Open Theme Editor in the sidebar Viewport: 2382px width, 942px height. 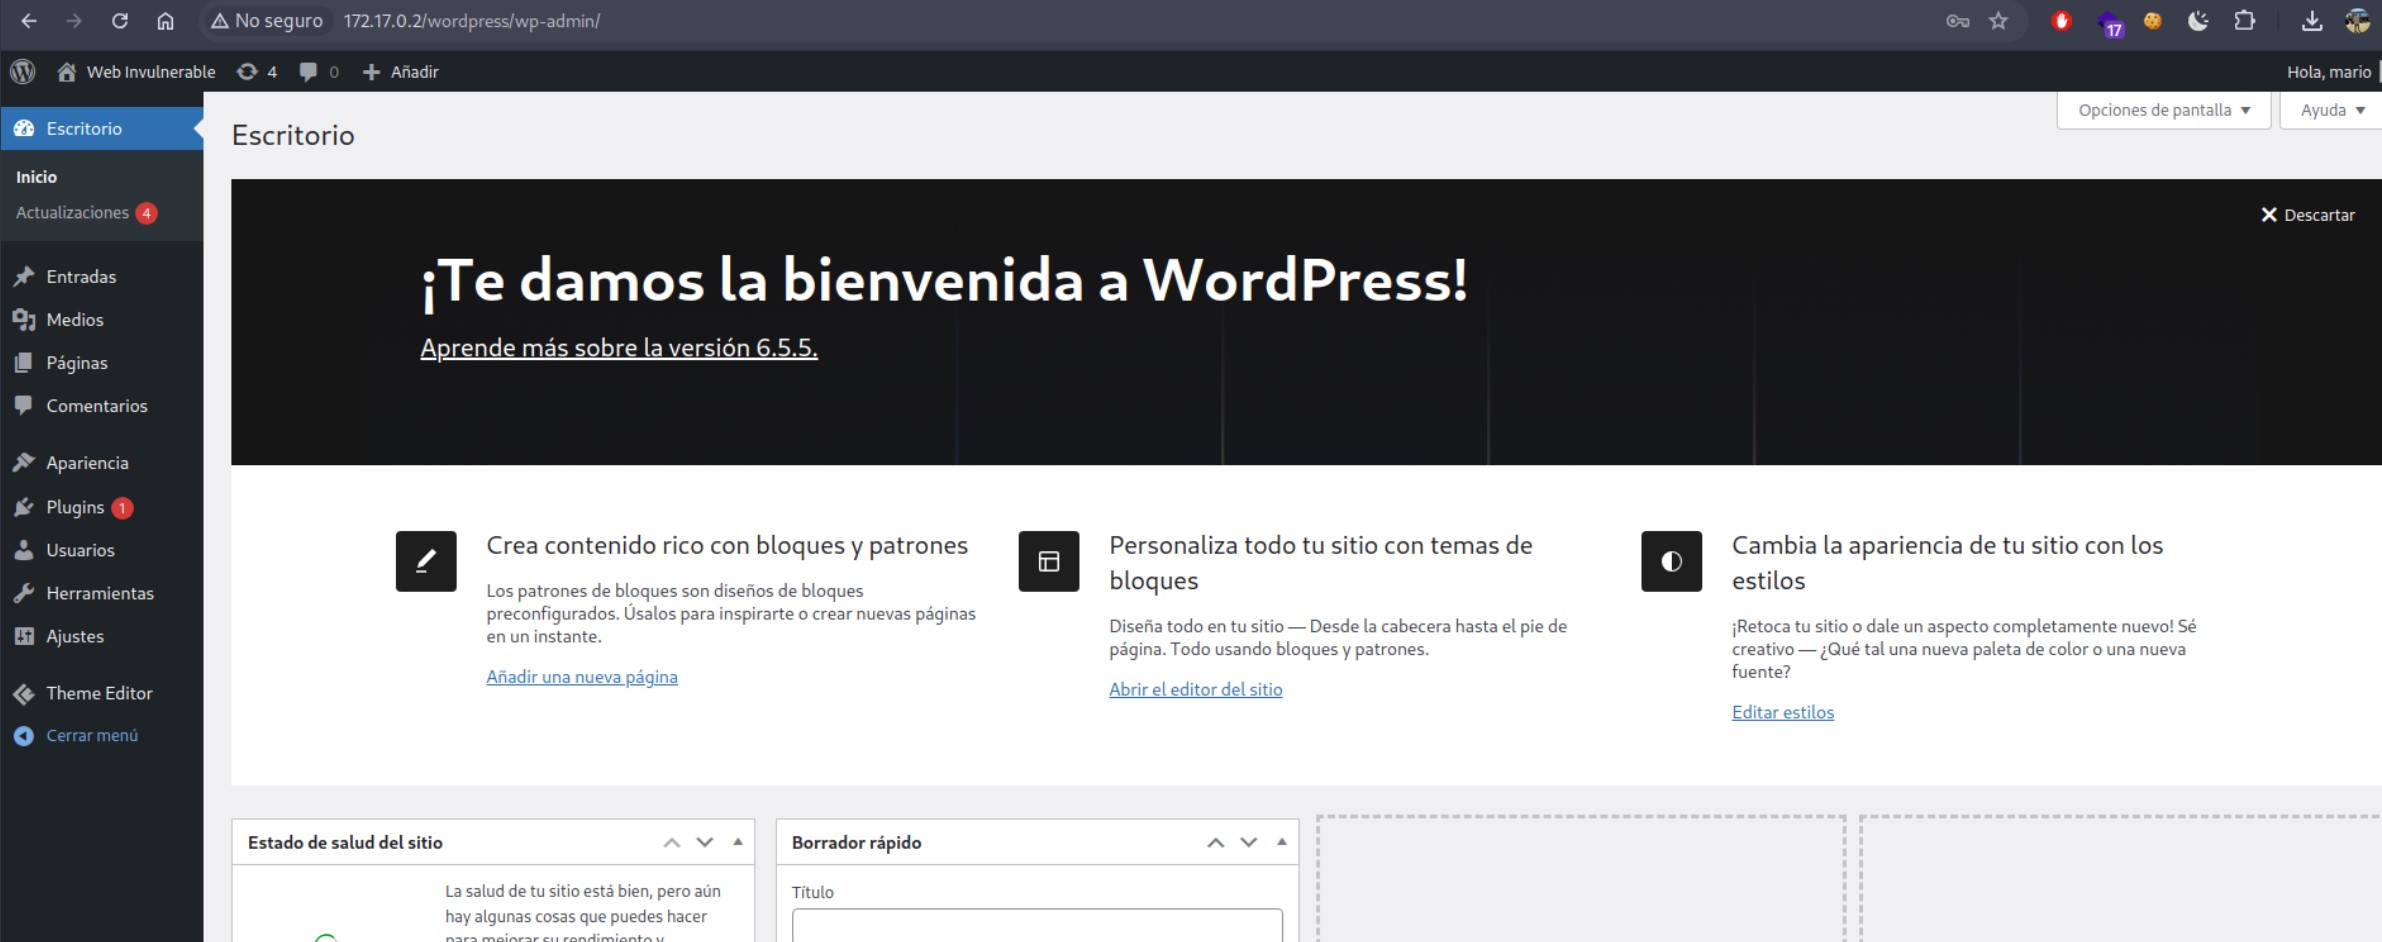[102, 693]
